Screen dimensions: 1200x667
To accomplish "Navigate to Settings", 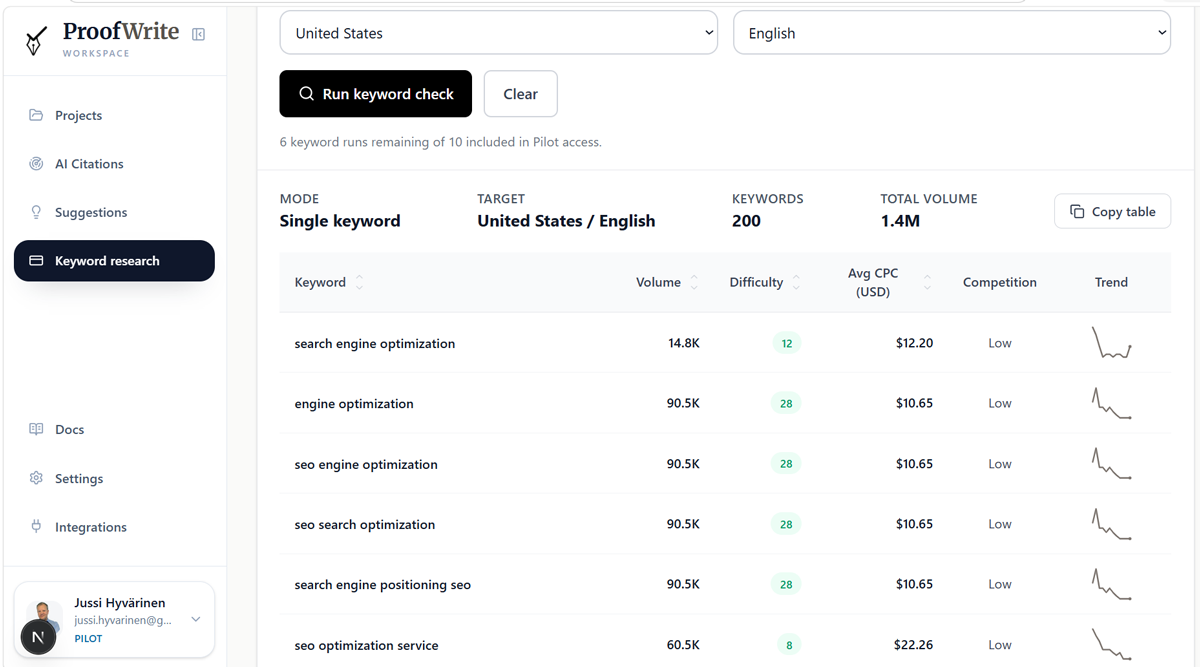I will [114, 478].
